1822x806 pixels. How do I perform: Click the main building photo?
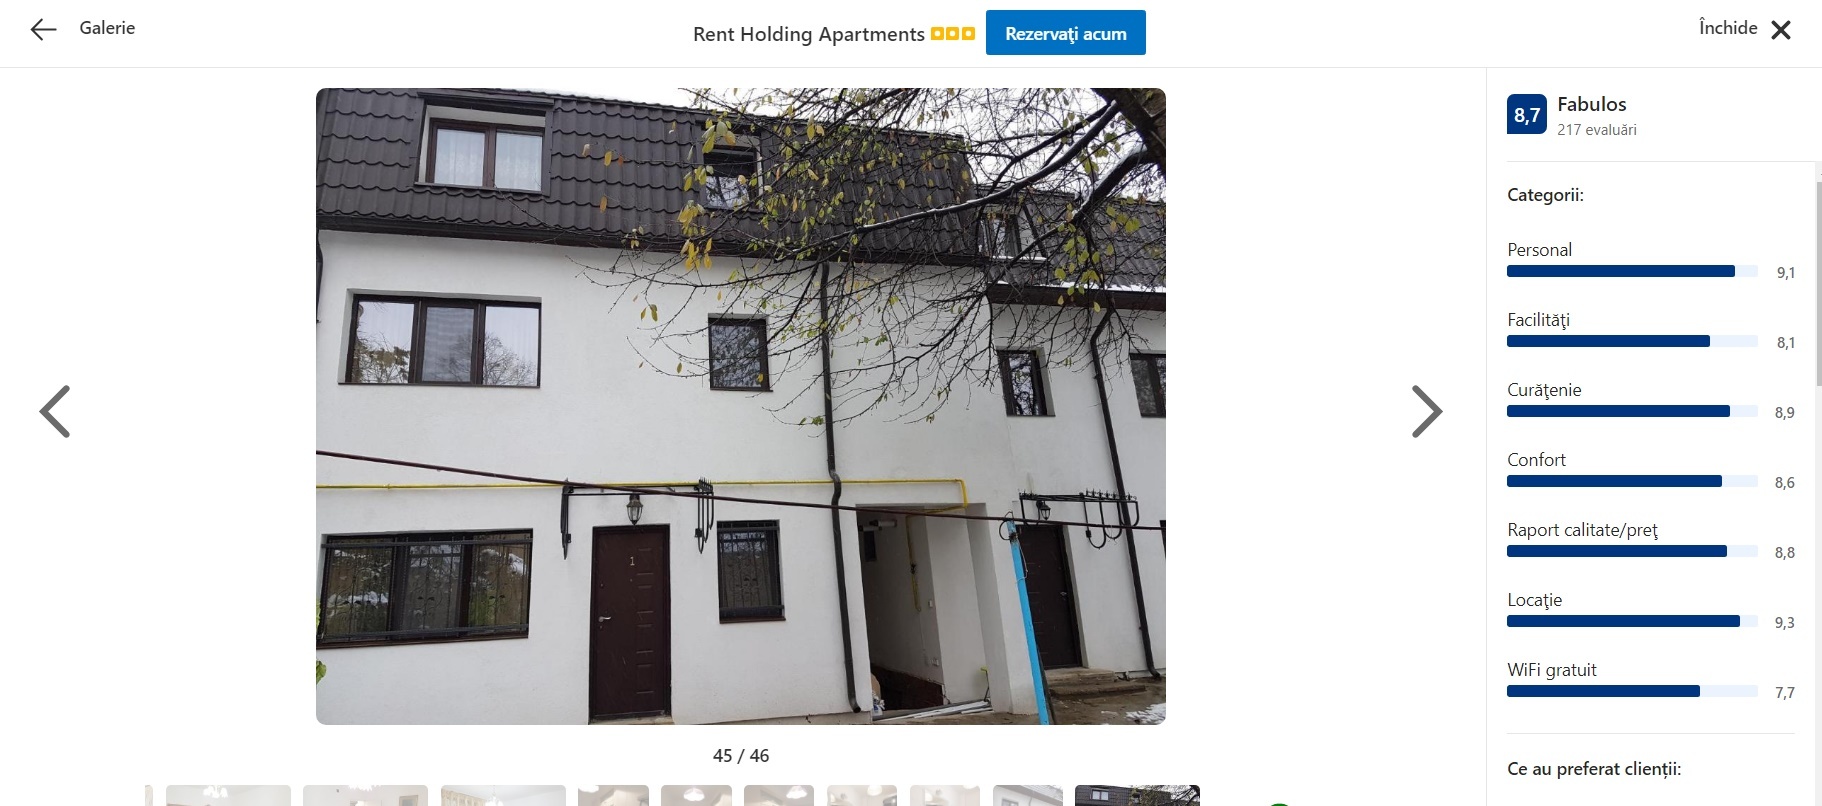[740, 406]
